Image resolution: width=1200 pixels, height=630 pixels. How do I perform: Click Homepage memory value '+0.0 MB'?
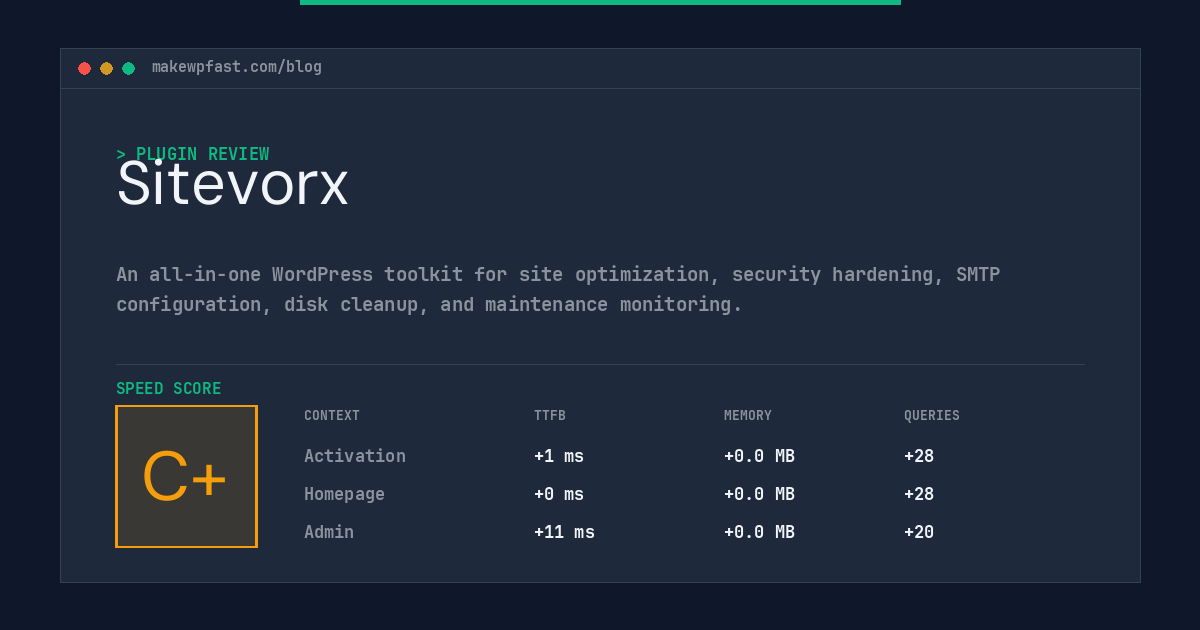click(x=759, y=494)
